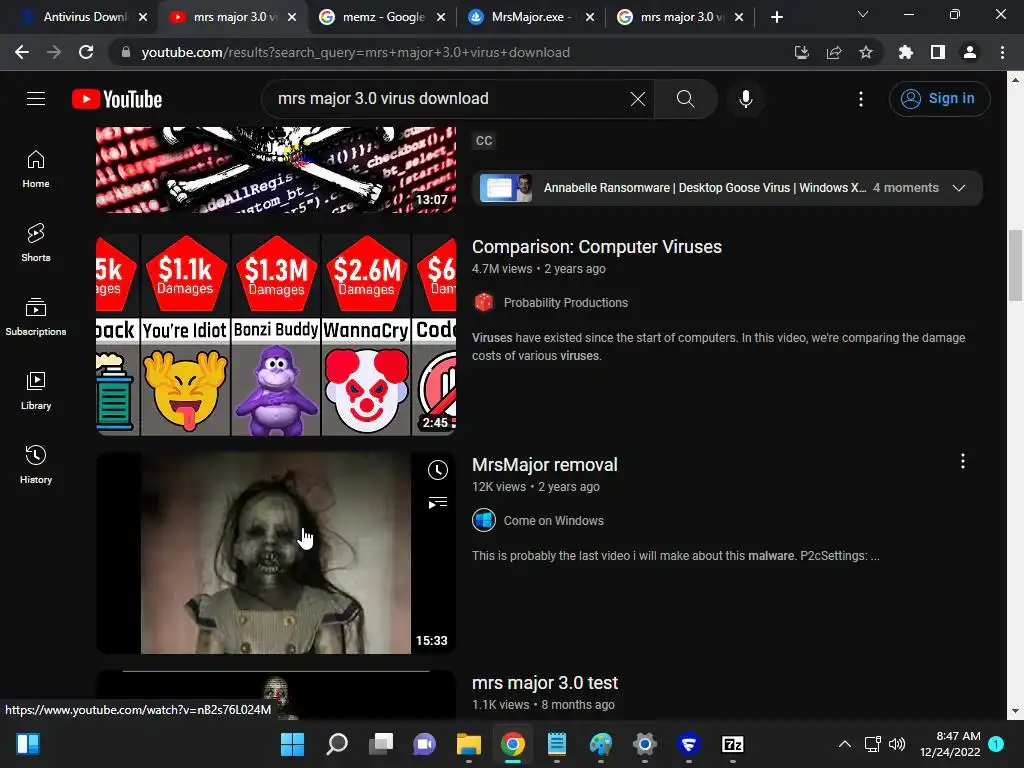Image resolution: width=1024 pixels, height=768 pixels.
Task: Open History in the sidebar
Action: pos(36,464)
